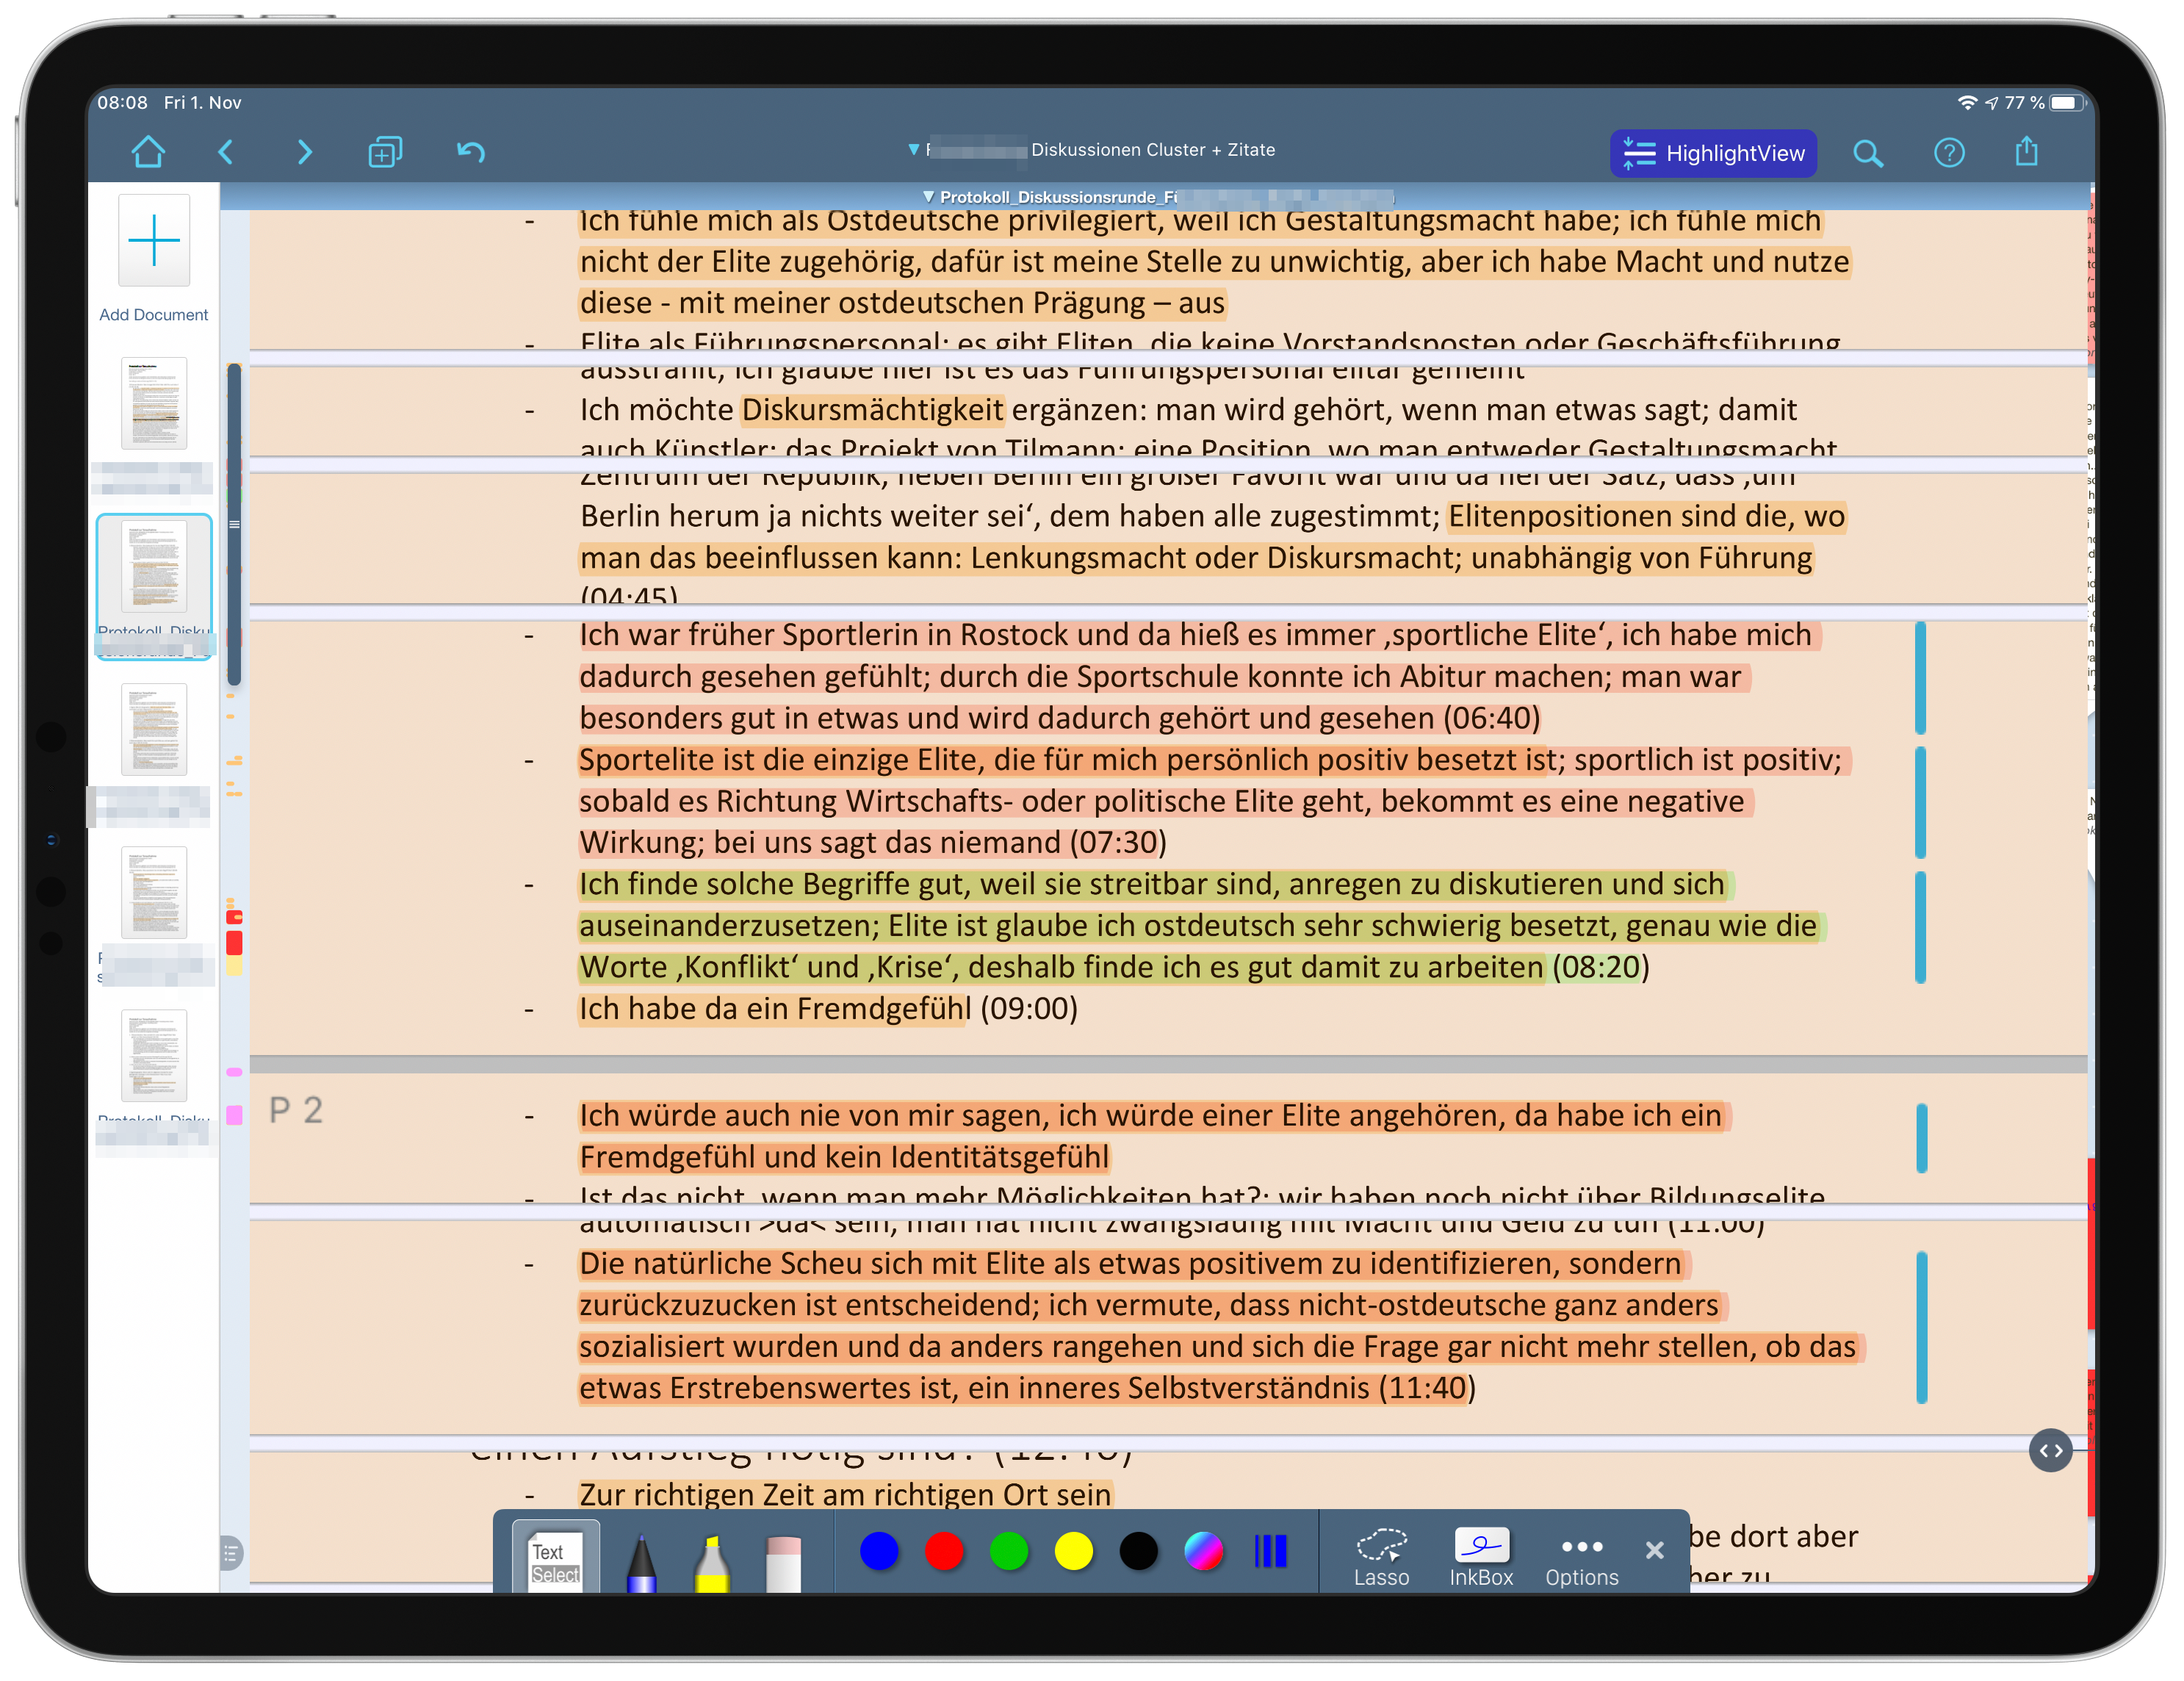Click the blue bar beside 'Ich finde solche Begriffe' paragraph
Screen dimensions: 2184x1681
click(x=1920, y=927)
